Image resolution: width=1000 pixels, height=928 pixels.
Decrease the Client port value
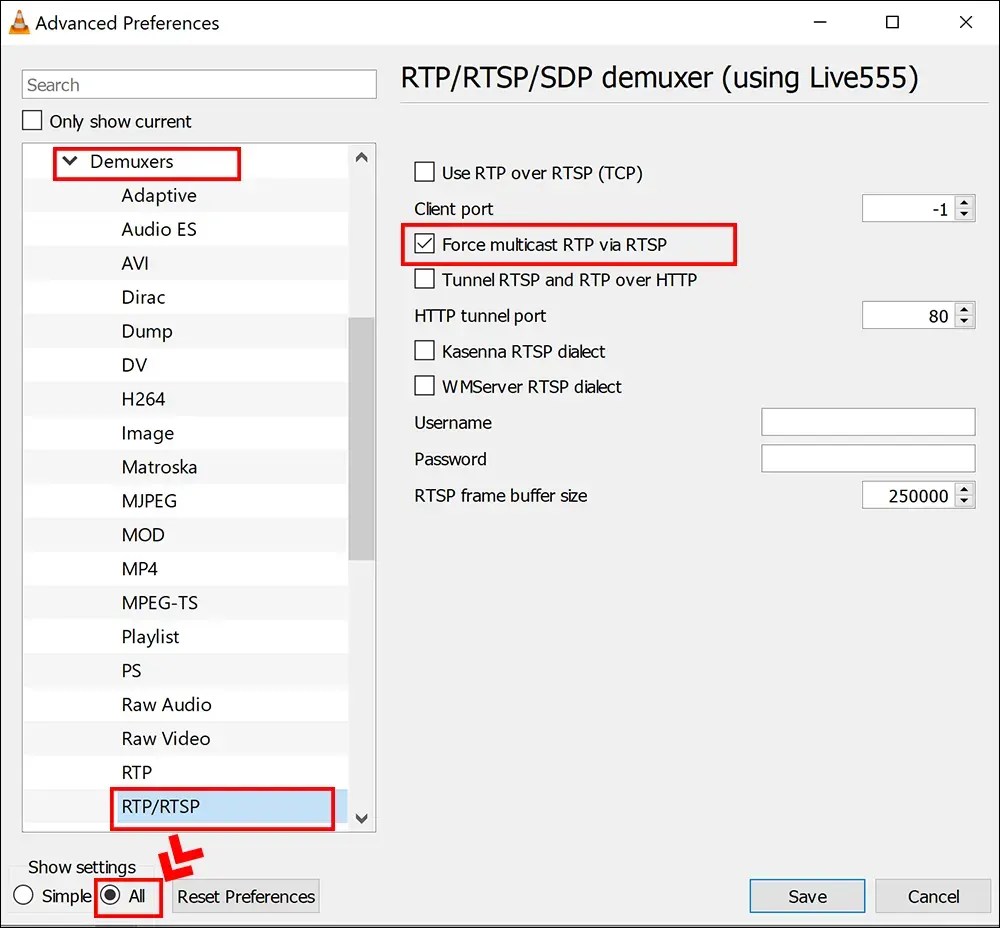[x=964, y=215]
